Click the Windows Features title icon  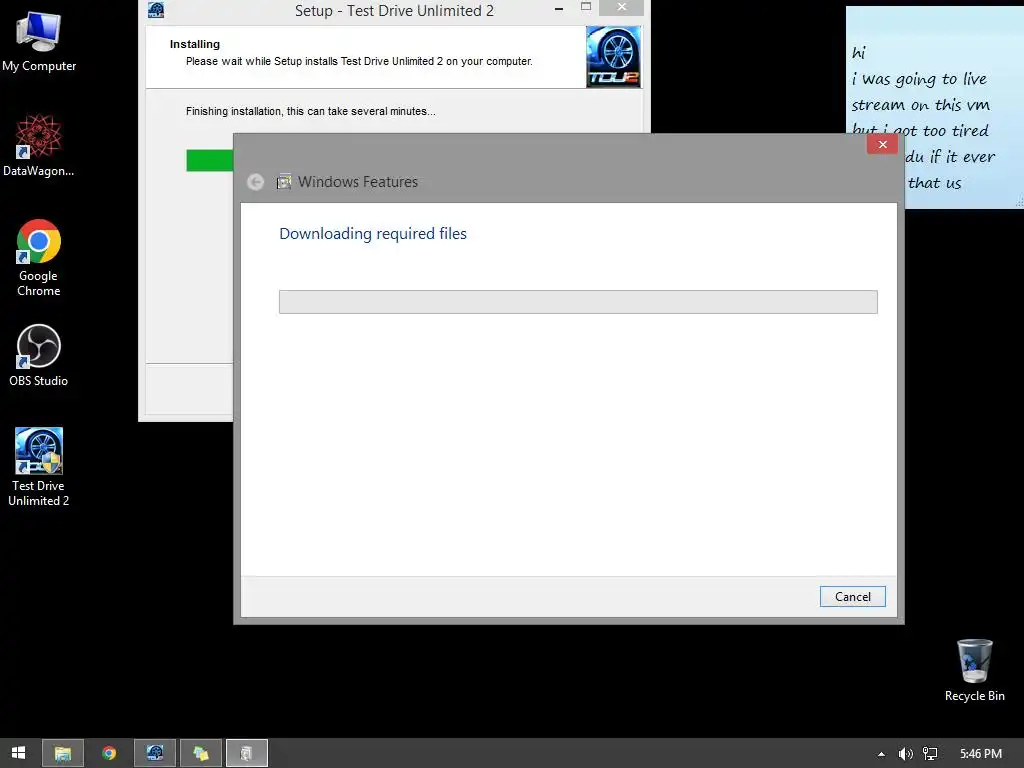pos(283,182)
